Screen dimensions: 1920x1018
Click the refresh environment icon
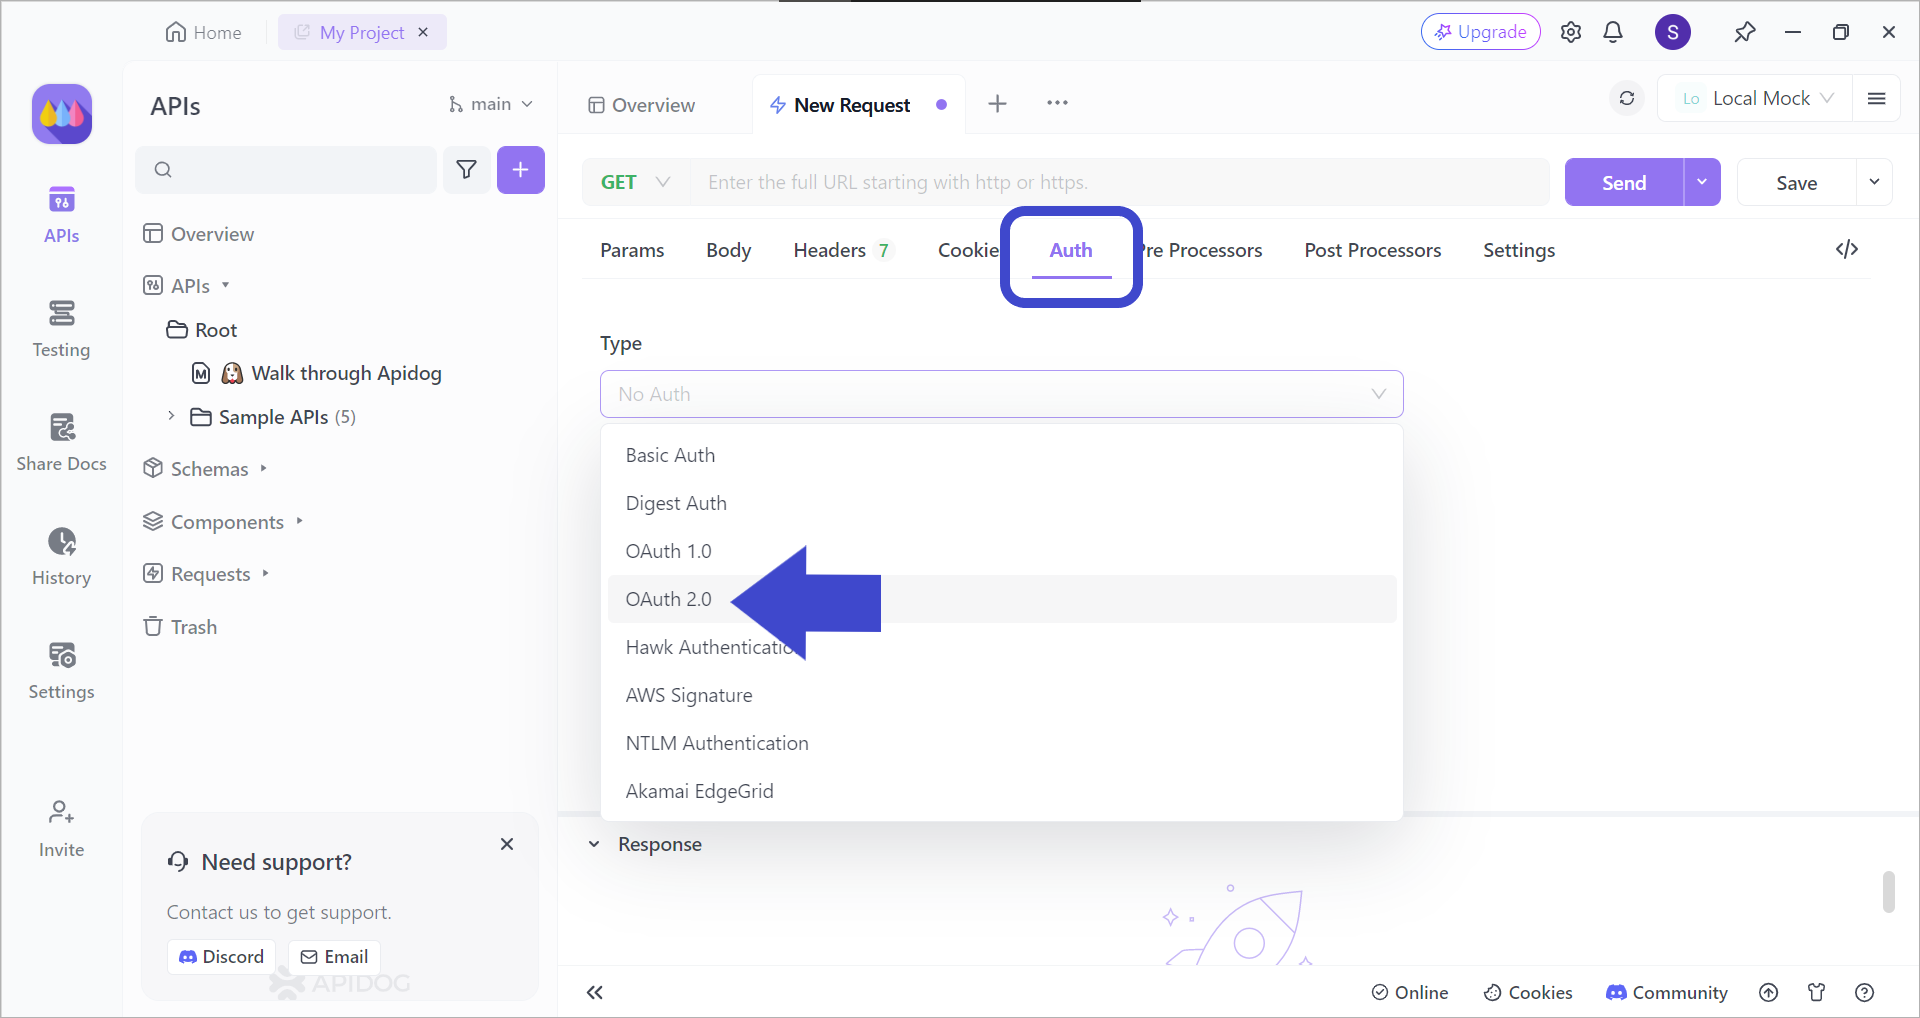point(1627,98)
